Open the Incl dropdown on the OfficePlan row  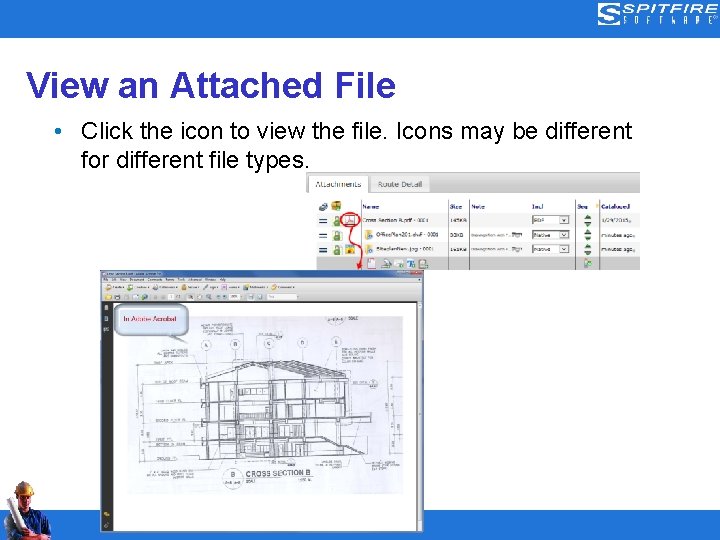pyautogui.click(x=551, y=235)
